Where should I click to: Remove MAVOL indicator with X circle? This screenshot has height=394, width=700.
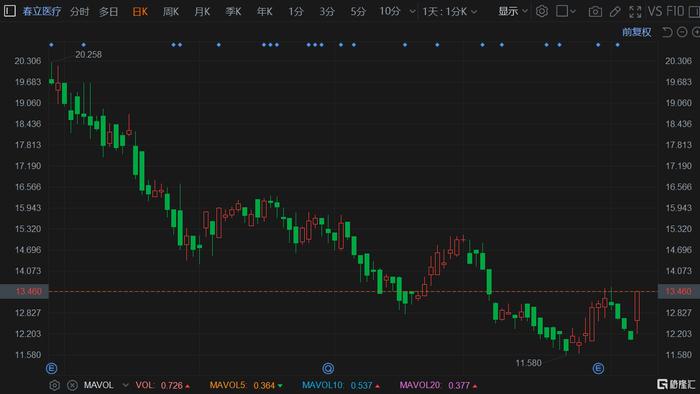point(72,385)
